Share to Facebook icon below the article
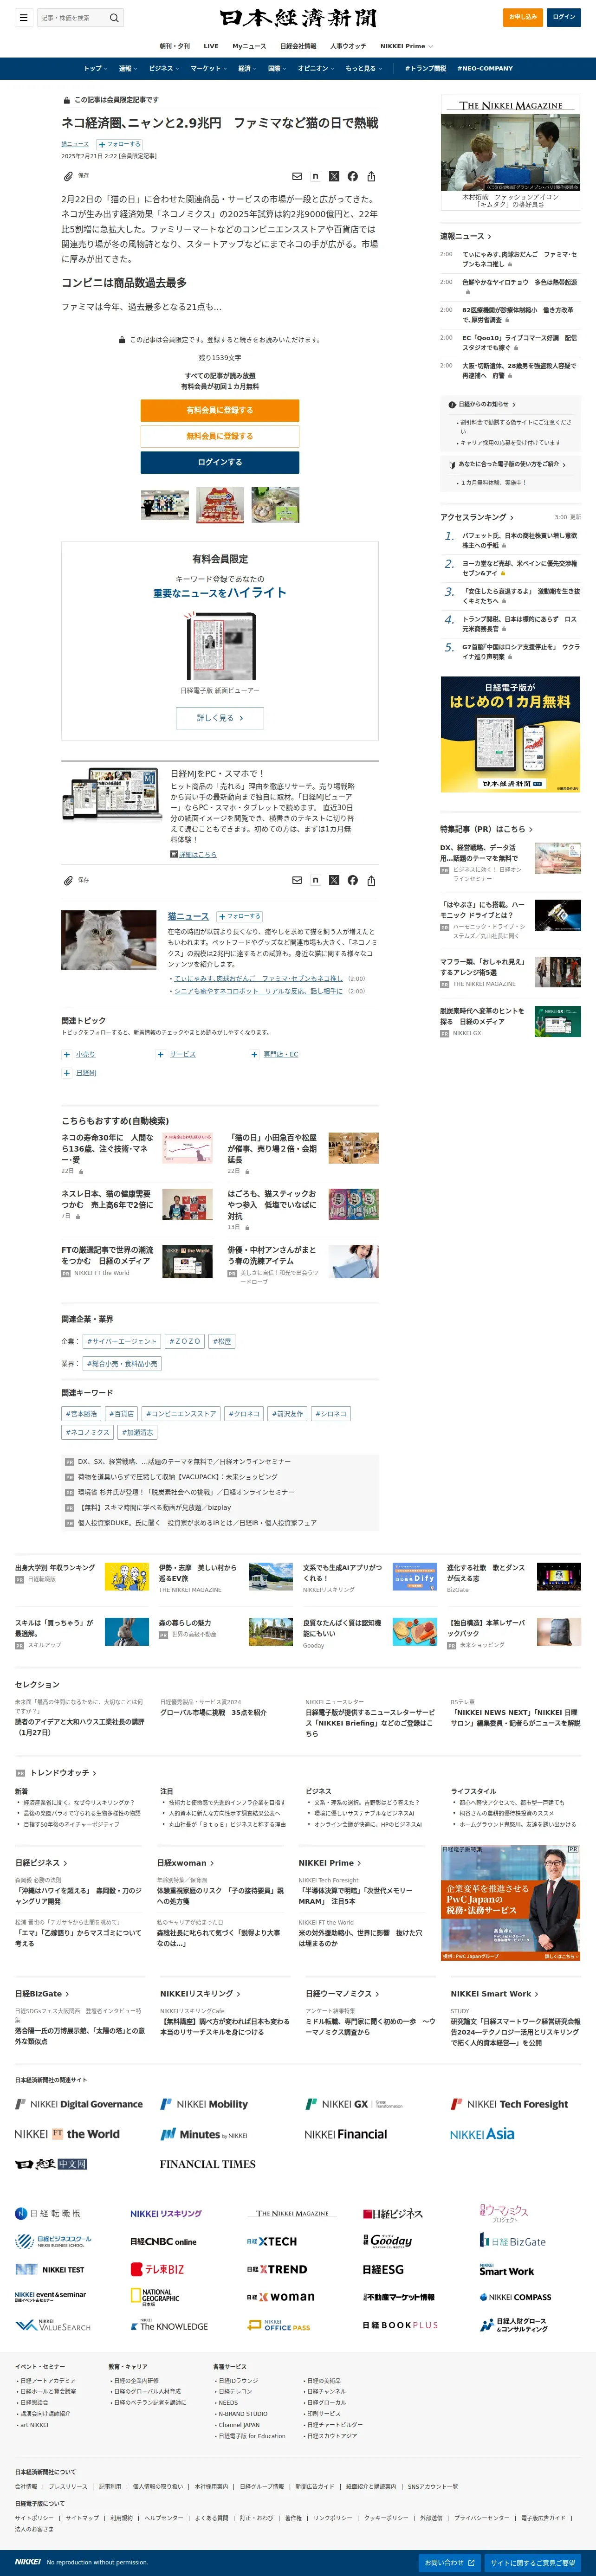Screen dimensions: 596x2576 [x=352, y=880]
